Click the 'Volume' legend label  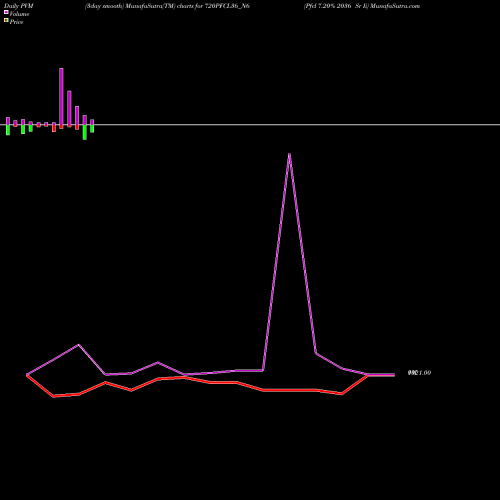pos(19,14)
